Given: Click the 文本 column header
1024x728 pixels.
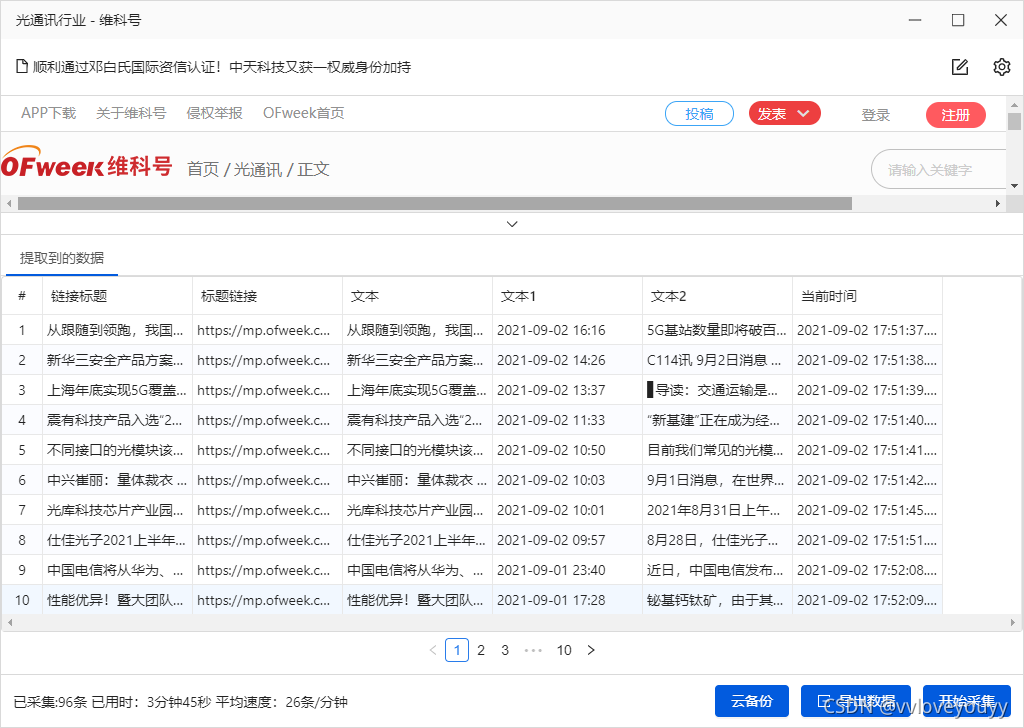Looking at the screenshot, I should (417, 296).
